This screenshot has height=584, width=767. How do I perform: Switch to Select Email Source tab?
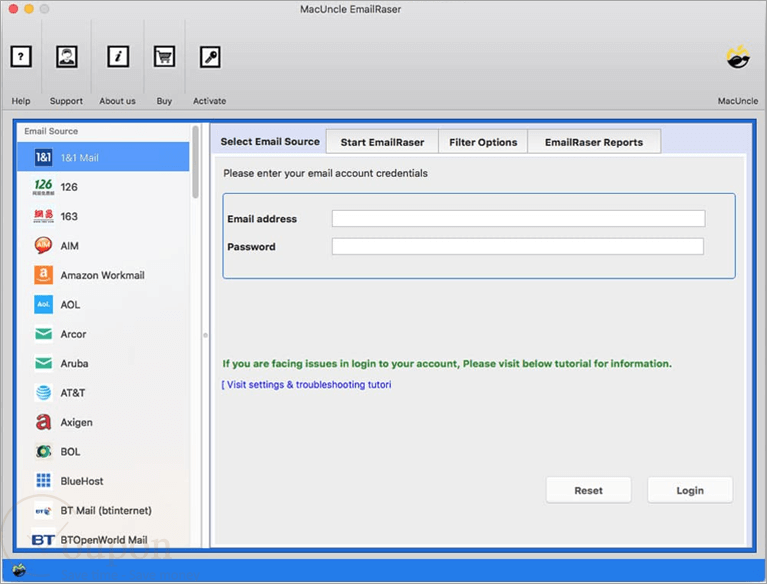[270, 141]
